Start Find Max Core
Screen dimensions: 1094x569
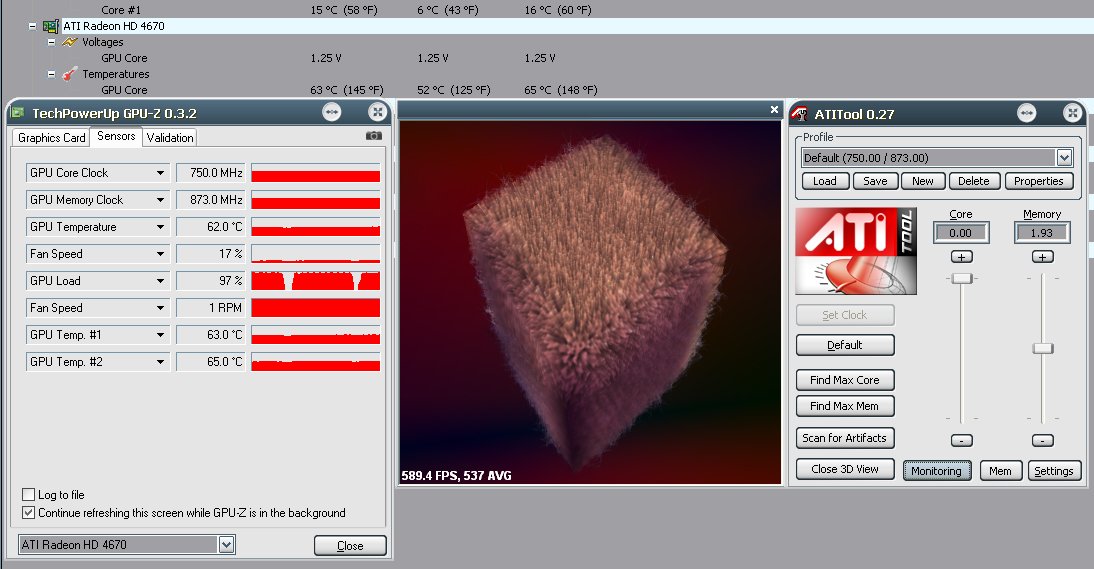[845, 380]
